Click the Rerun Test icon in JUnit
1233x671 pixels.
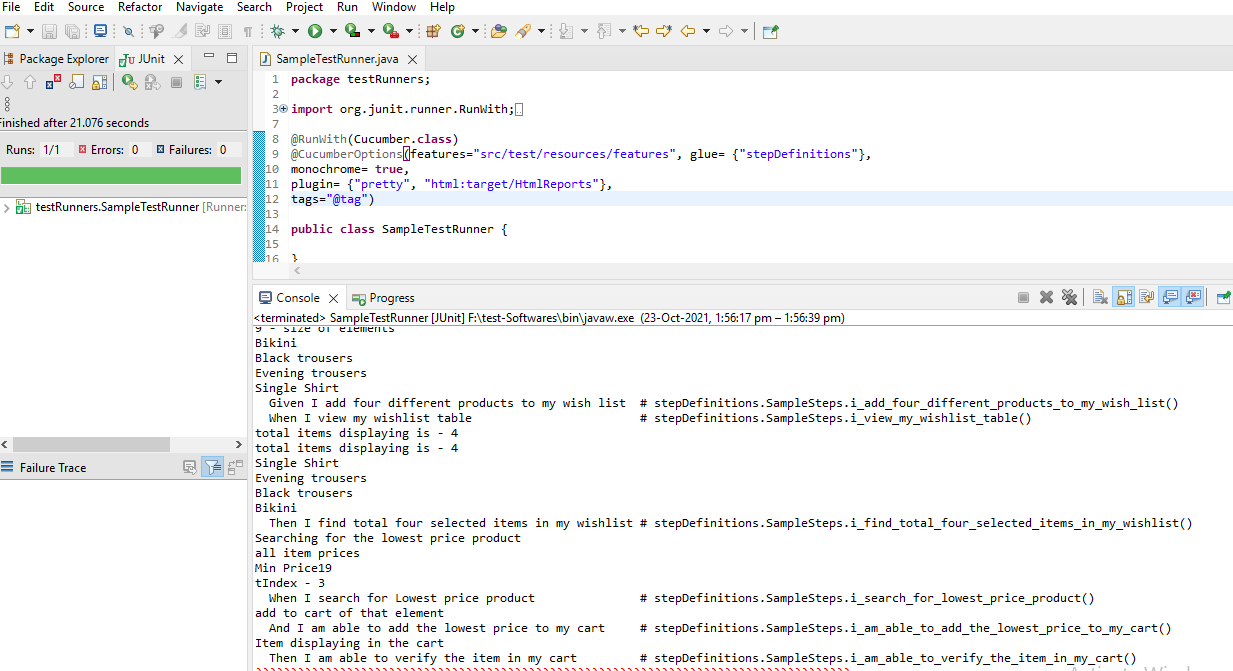[x=130, y=82]
